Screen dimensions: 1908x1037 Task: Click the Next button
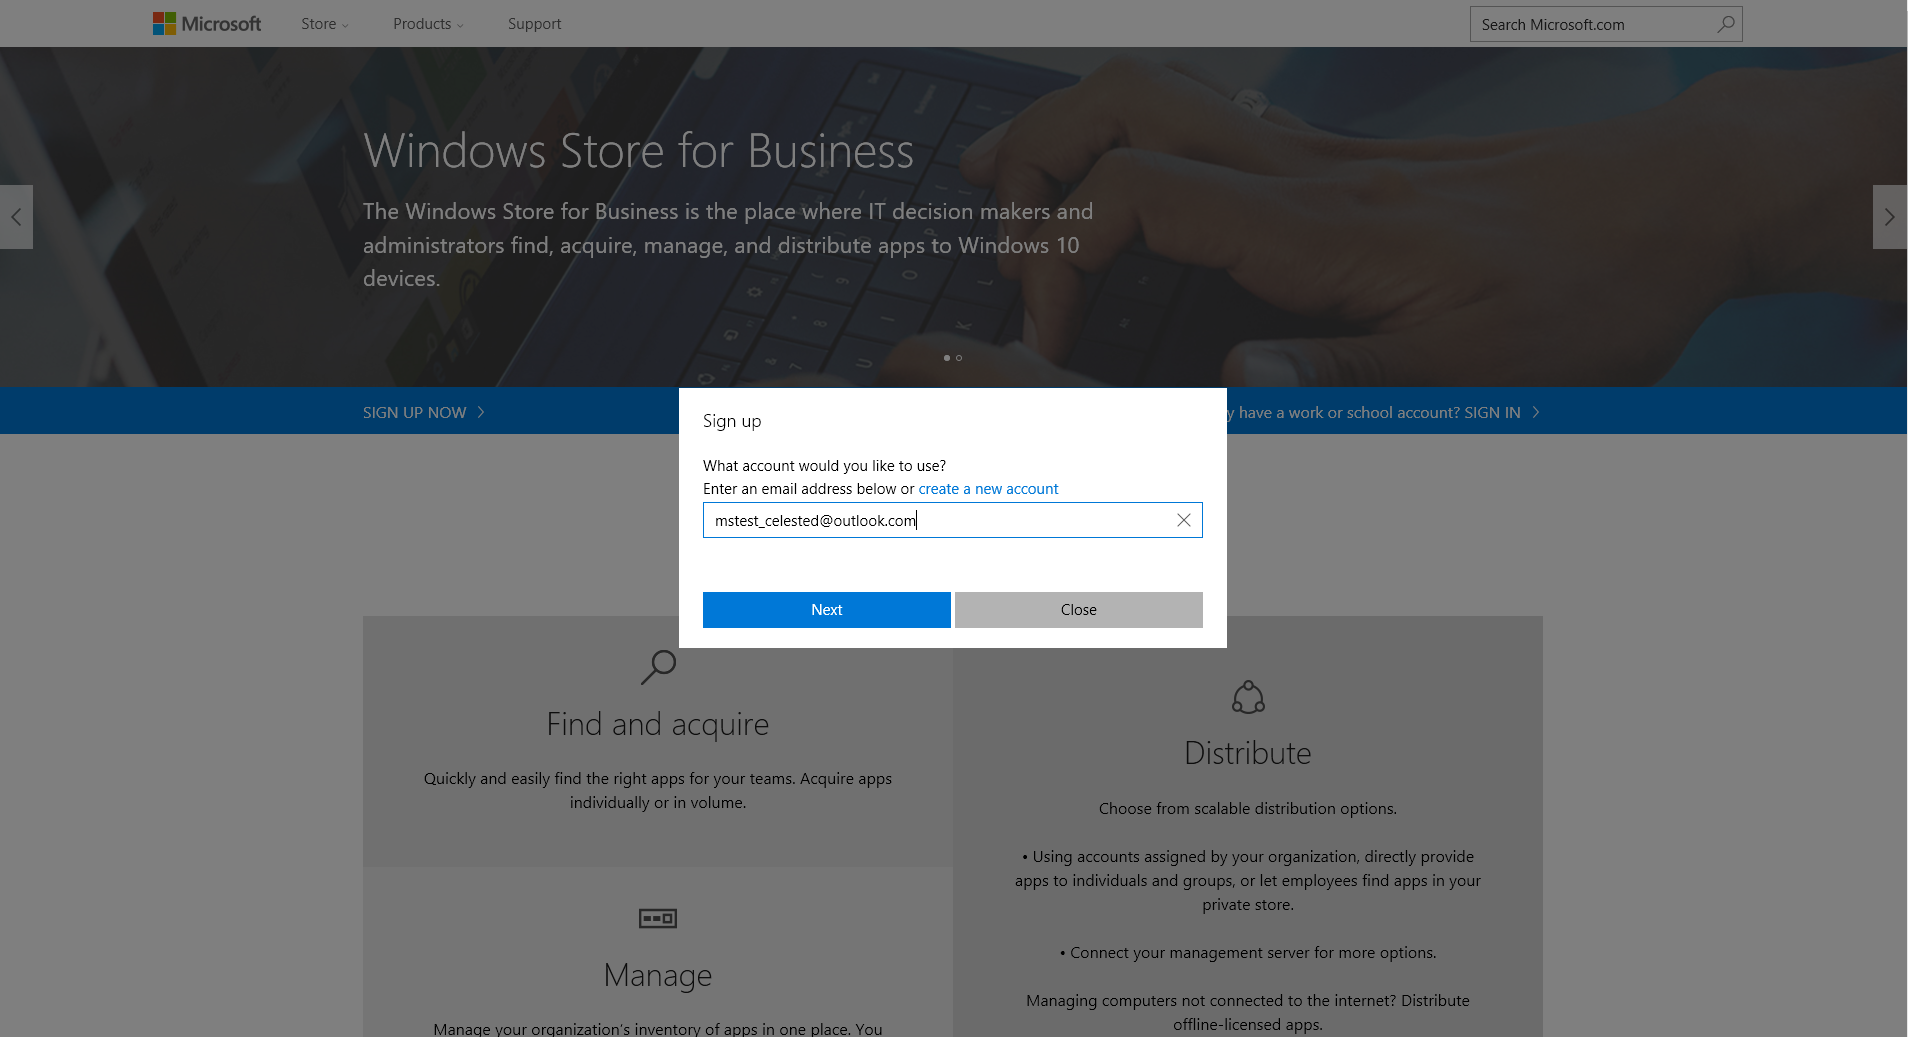[827, 610]
